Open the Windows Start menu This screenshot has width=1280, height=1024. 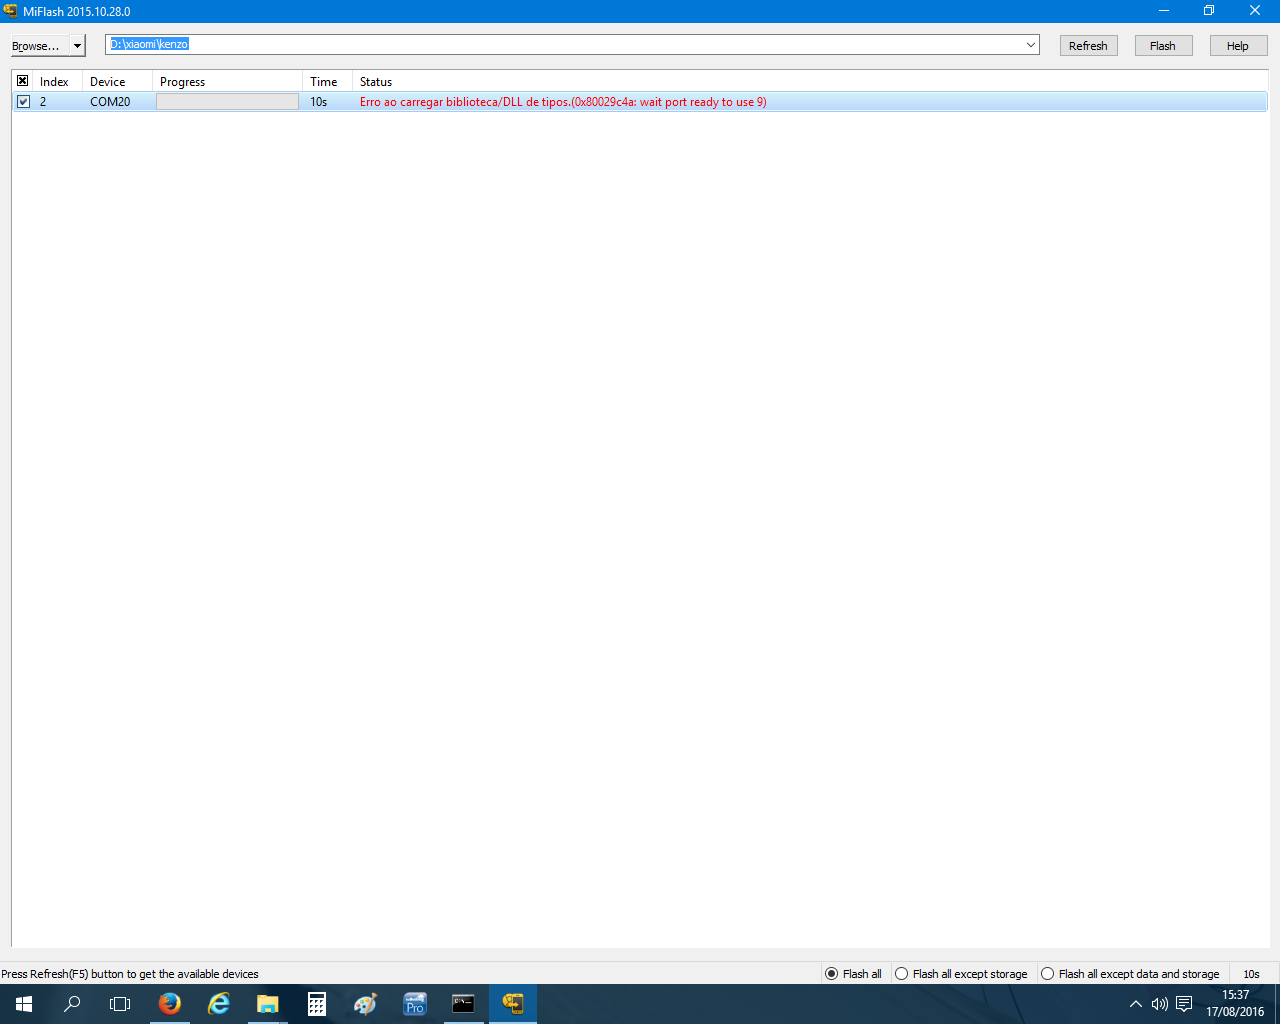(24, 1004)
